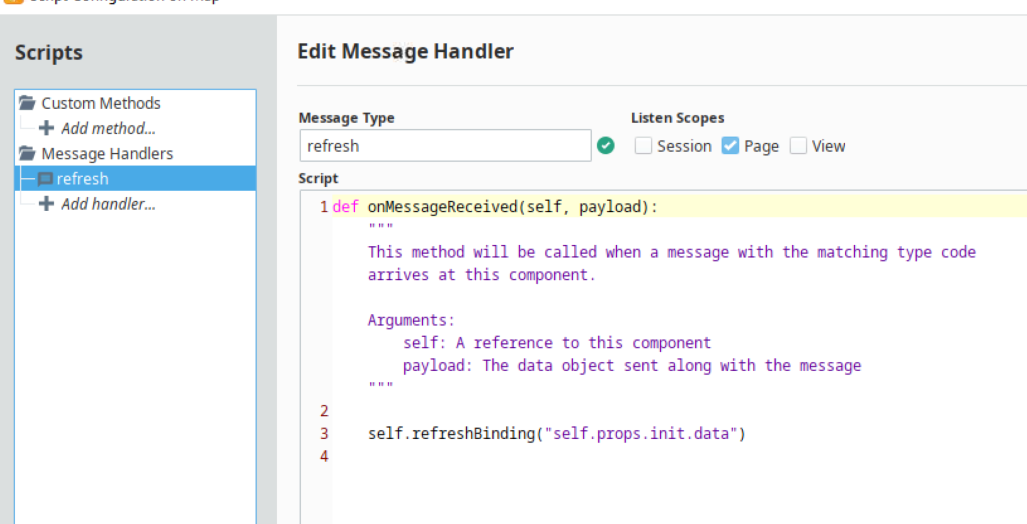Viewport: 1027px width, 524px height.
Task: Click the Listen Scopes label
Action: [678, 118]
